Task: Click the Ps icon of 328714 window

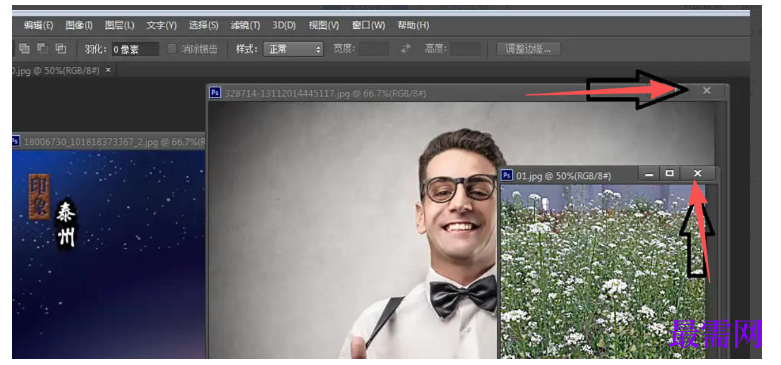Action: coord(215,93)
